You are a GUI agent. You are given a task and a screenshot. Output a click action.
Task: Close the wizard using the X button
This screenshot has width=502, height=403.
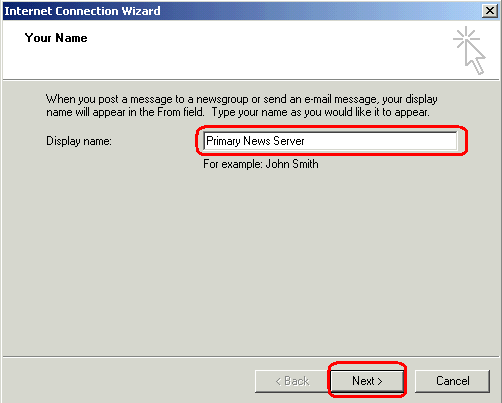[x=489, y=11]
